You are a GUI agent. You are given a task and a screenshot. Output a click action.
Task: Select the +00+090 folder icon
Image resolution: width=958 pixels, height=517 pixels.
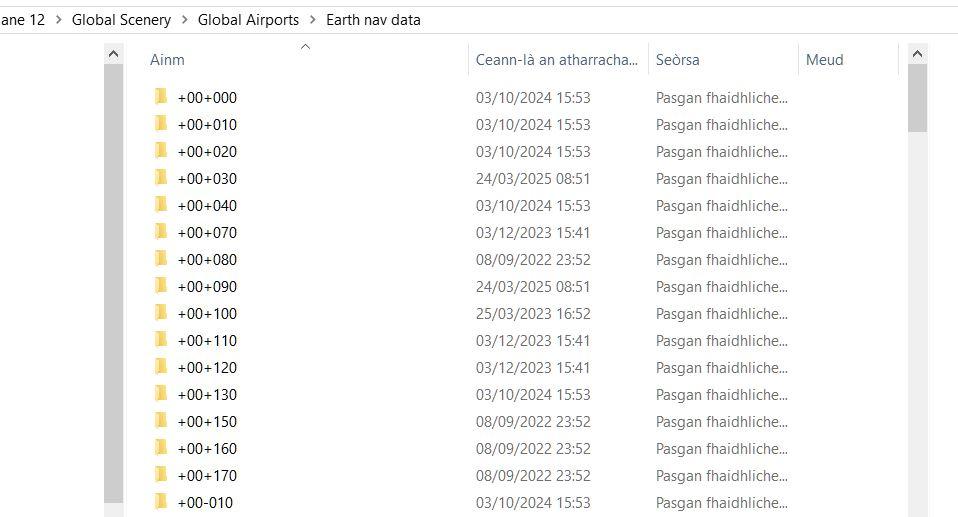click(160, 286)
